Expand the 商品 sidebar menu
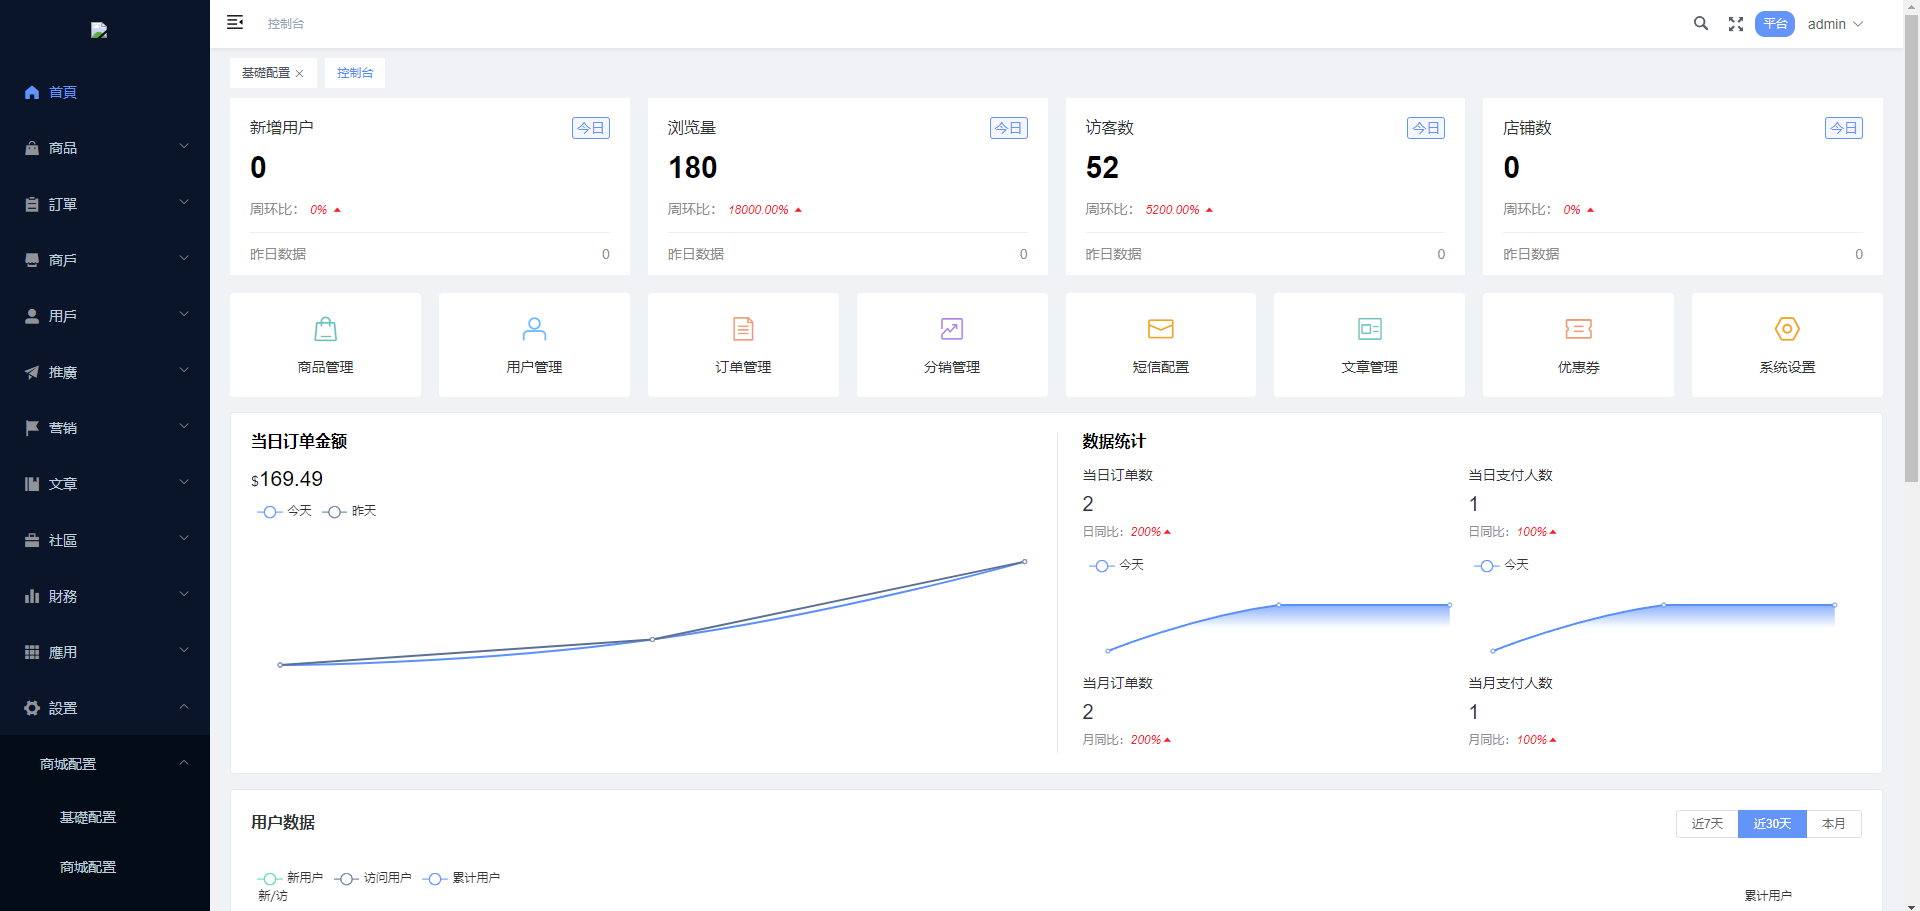This screenshot has width=1920, height=911. click(x=105, y=148)
